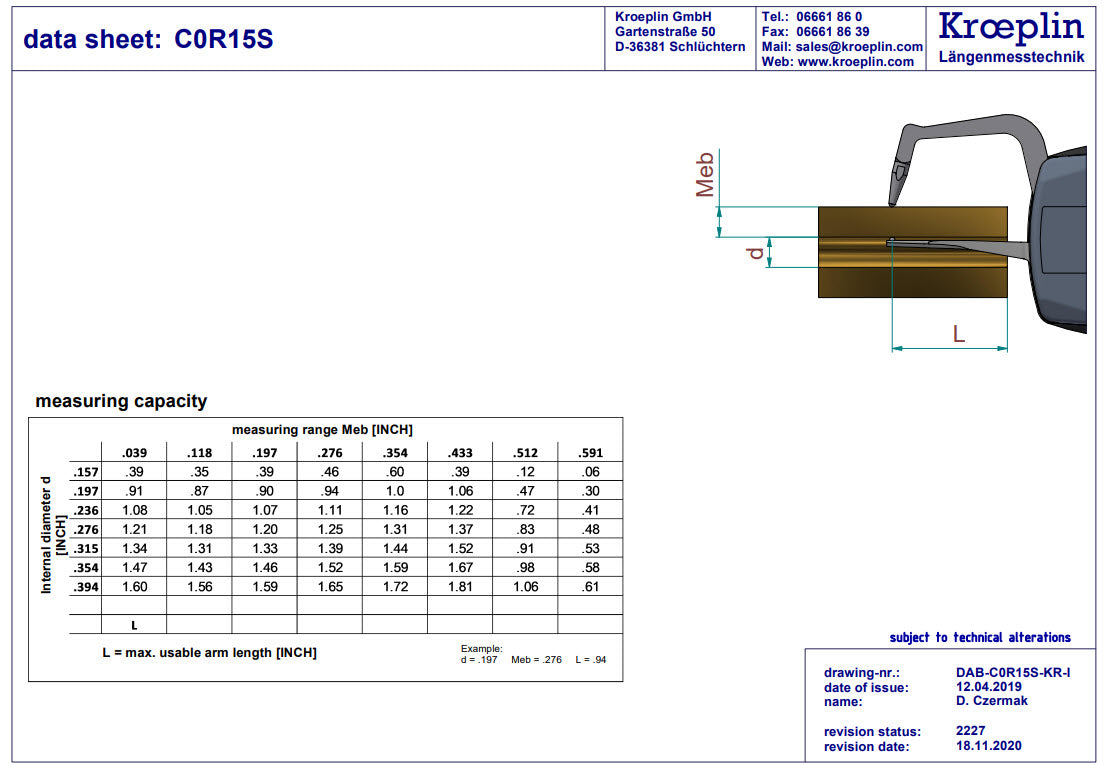The height and width of the screenshot is (765, 1107).
Task: Click the d dimension label in drawing
Action: pos(757,253)
